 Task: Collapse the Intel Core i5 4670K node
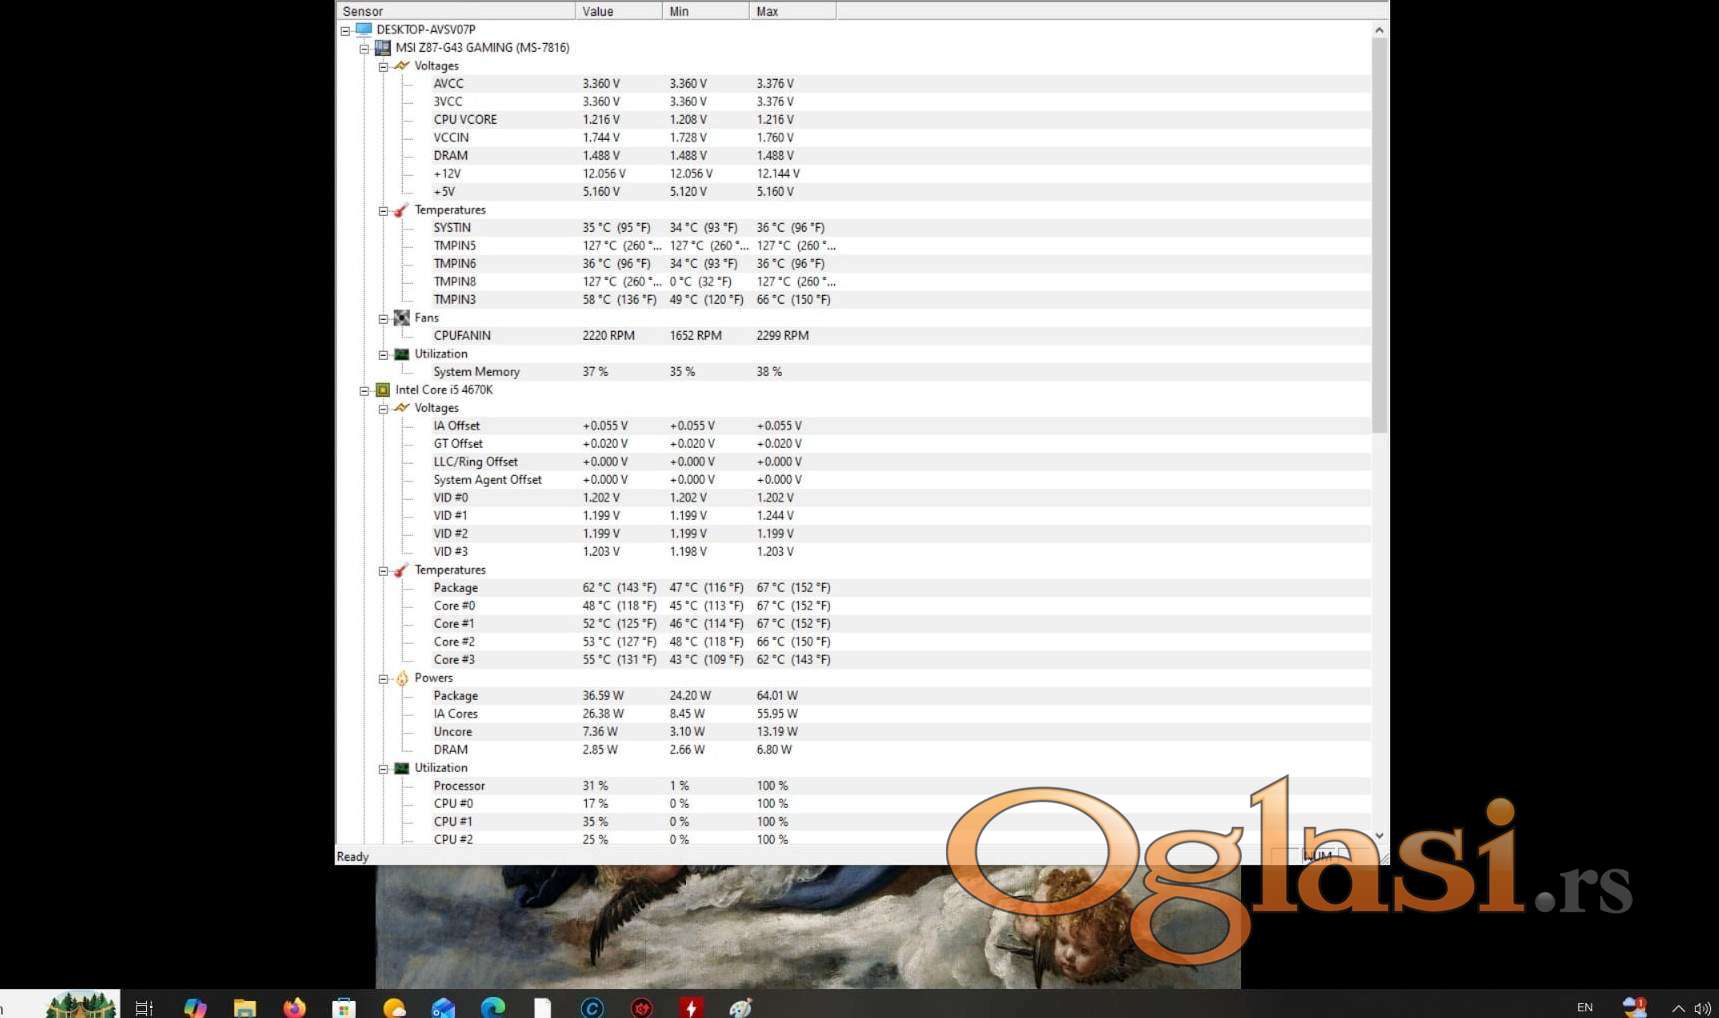point(364,391)
